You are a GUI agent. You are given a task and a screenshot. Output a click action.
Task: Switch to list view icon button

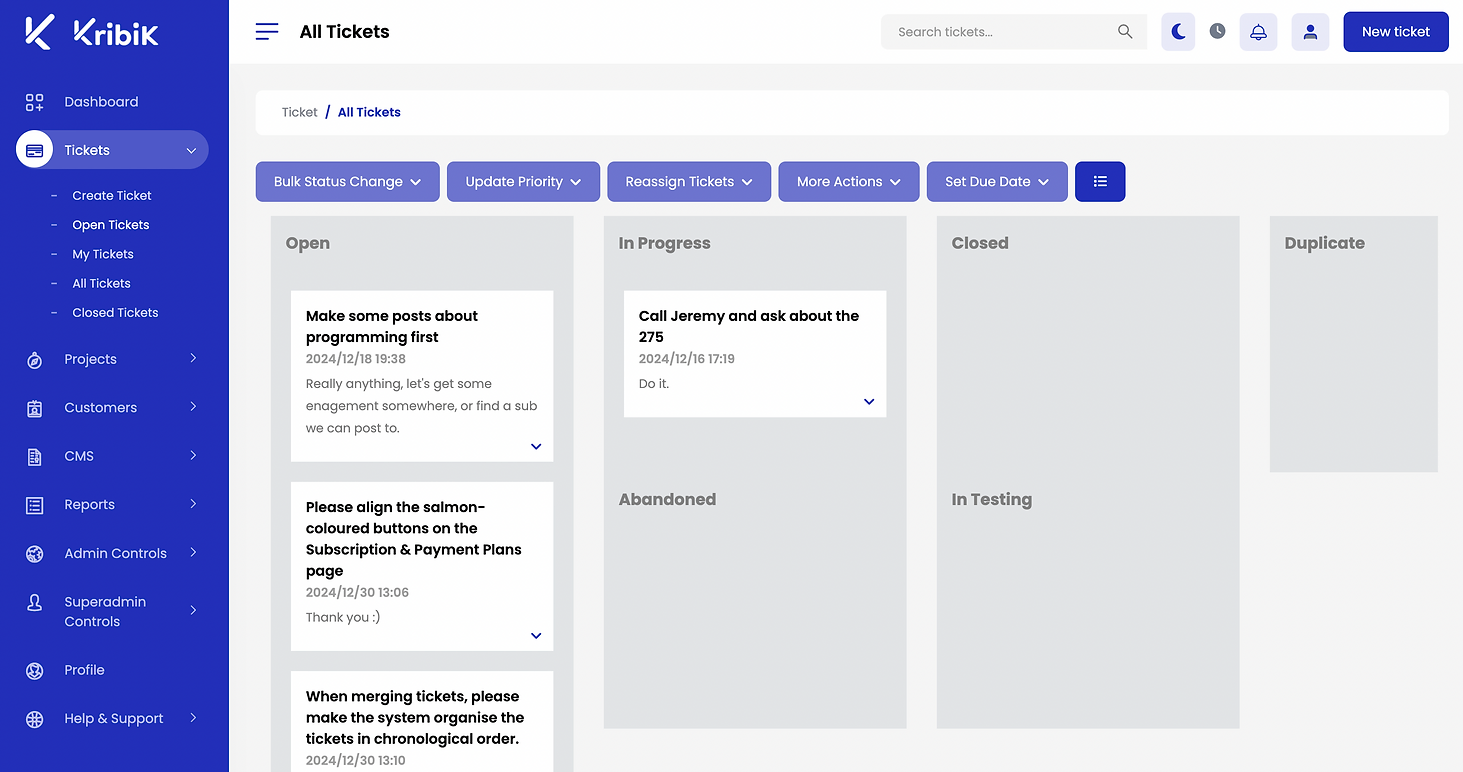click(1100, 181)
